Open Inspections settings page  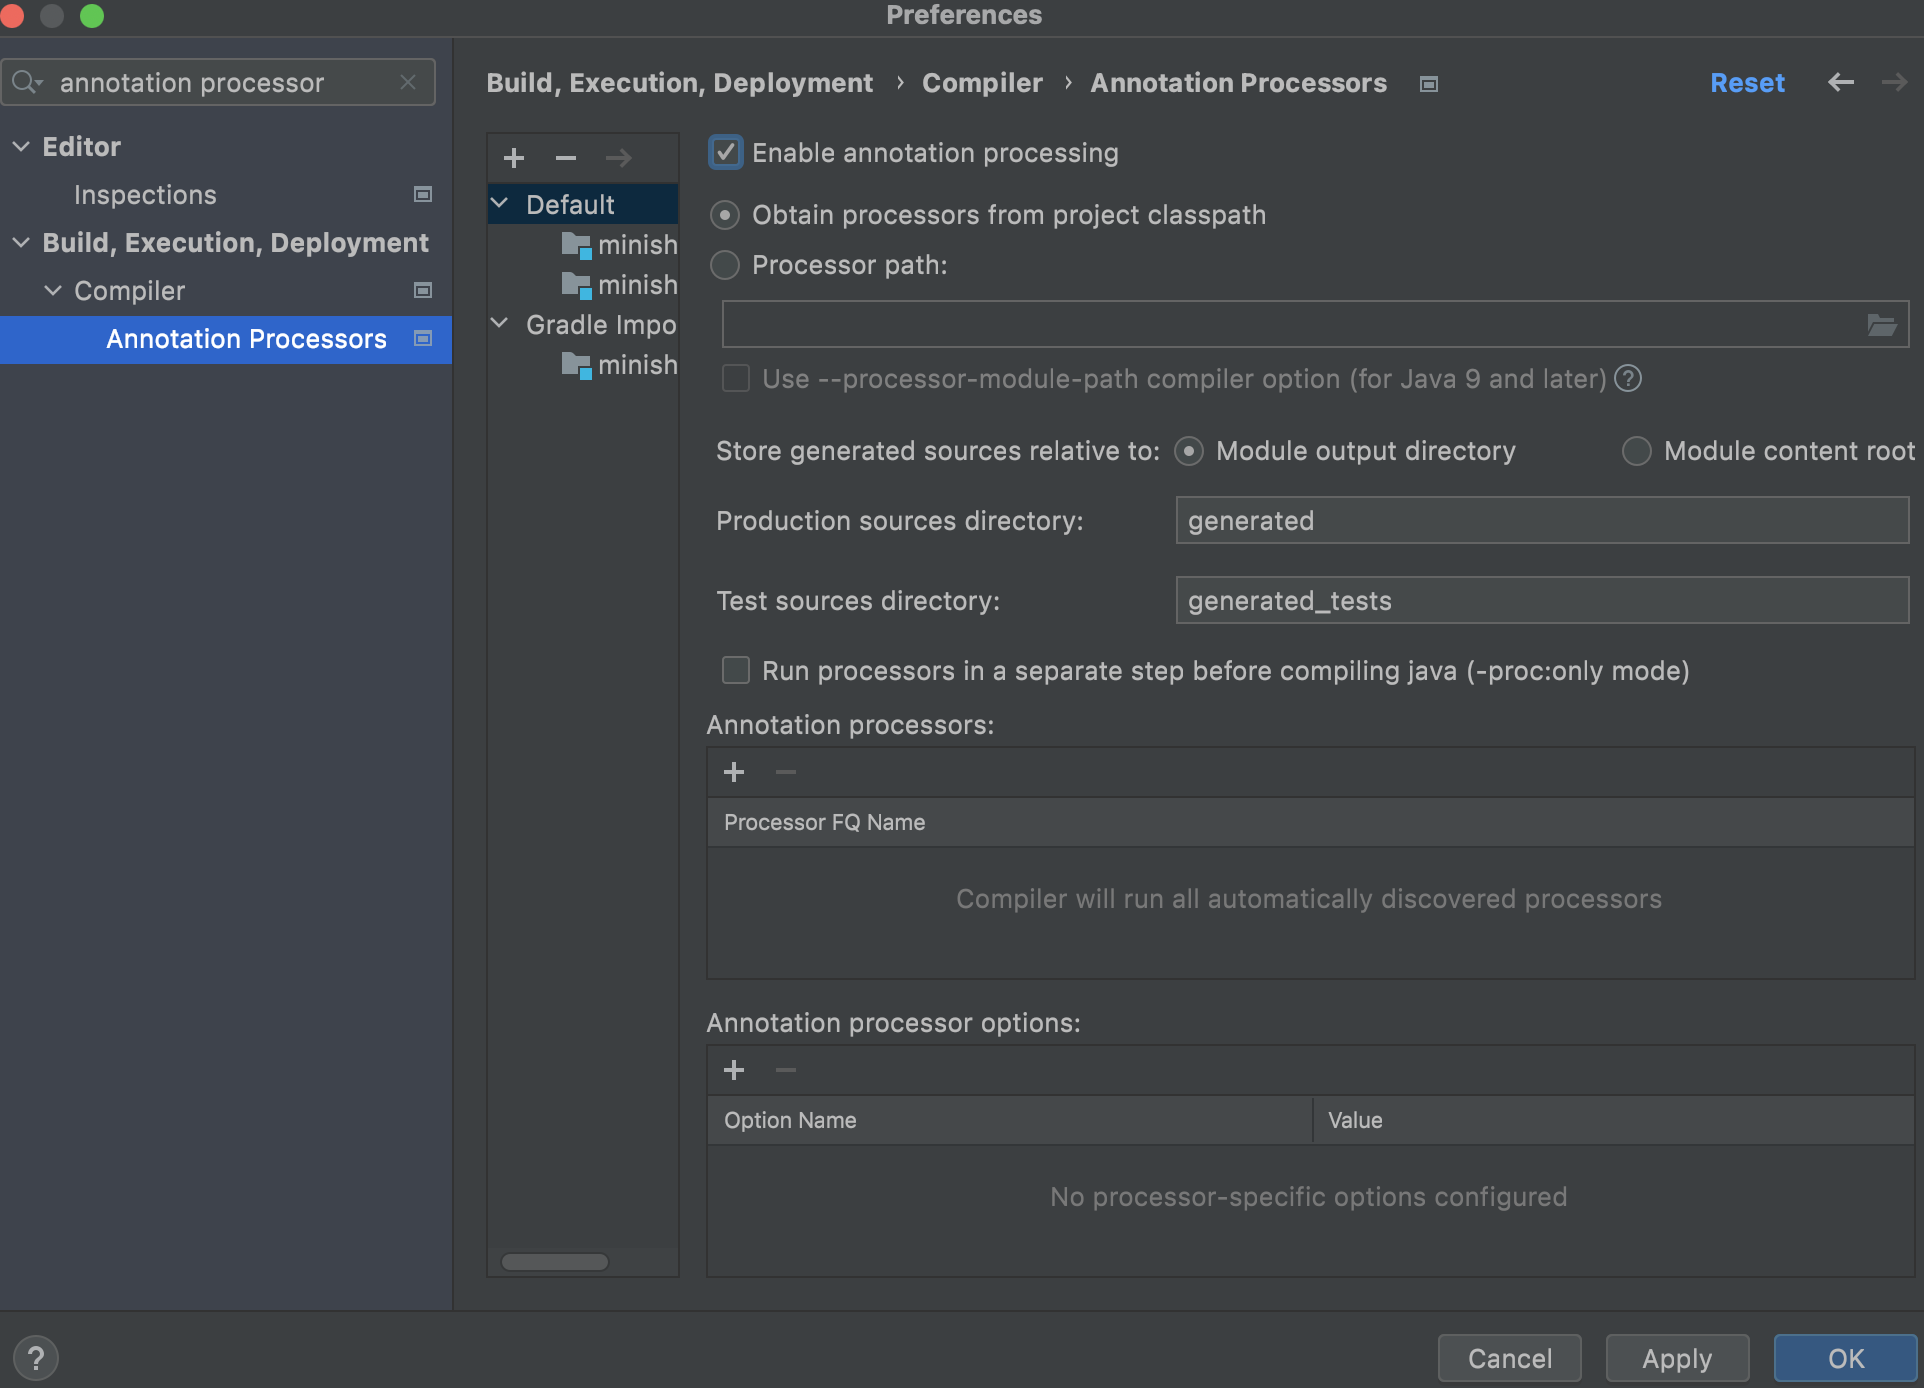145,194
